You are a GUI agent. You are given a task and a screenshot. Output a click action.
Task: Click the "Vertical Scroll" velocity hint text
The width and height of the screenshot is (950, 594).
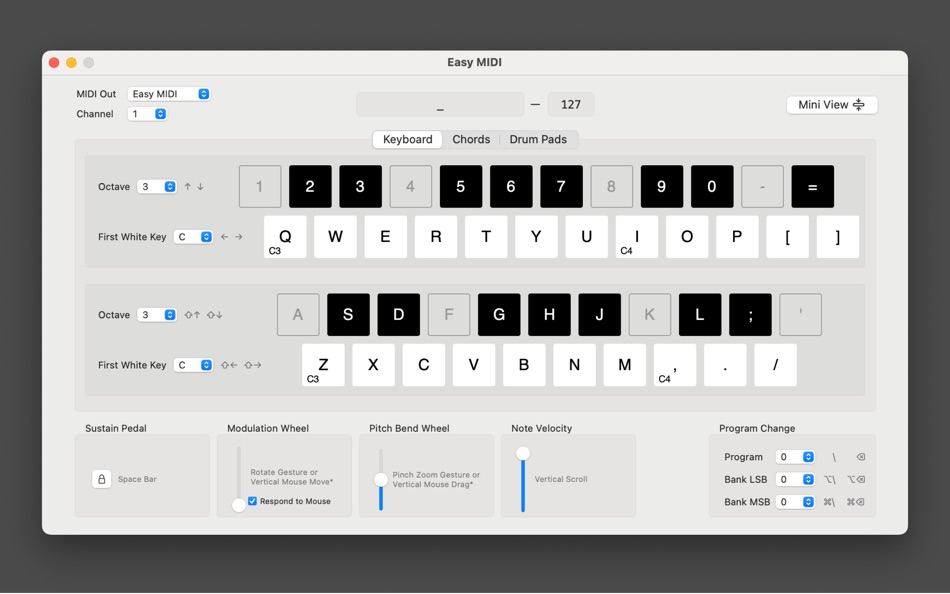pos(561,479)
